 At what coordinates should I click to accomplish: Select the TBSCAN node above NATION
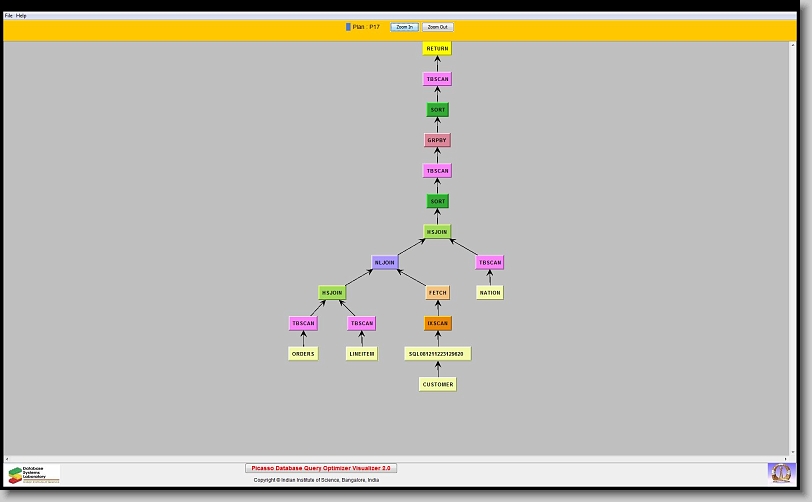click(x=489, y=262)
